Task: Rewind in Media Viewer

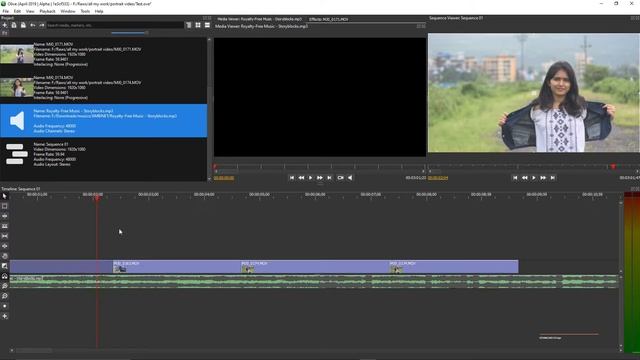Action: tap(301, 178)
